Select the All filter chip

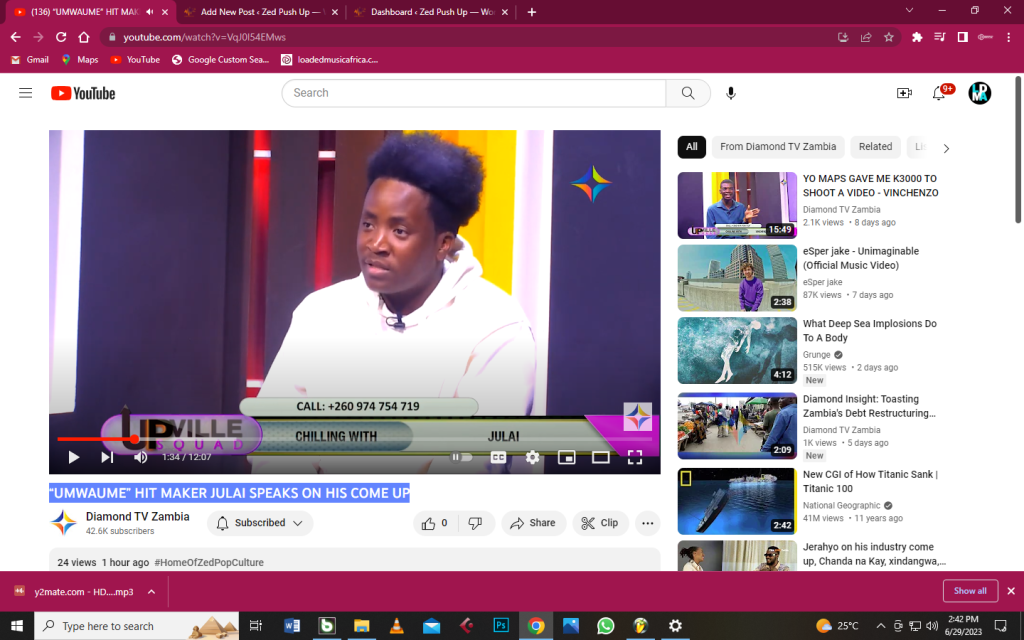(x=692, y=147)
